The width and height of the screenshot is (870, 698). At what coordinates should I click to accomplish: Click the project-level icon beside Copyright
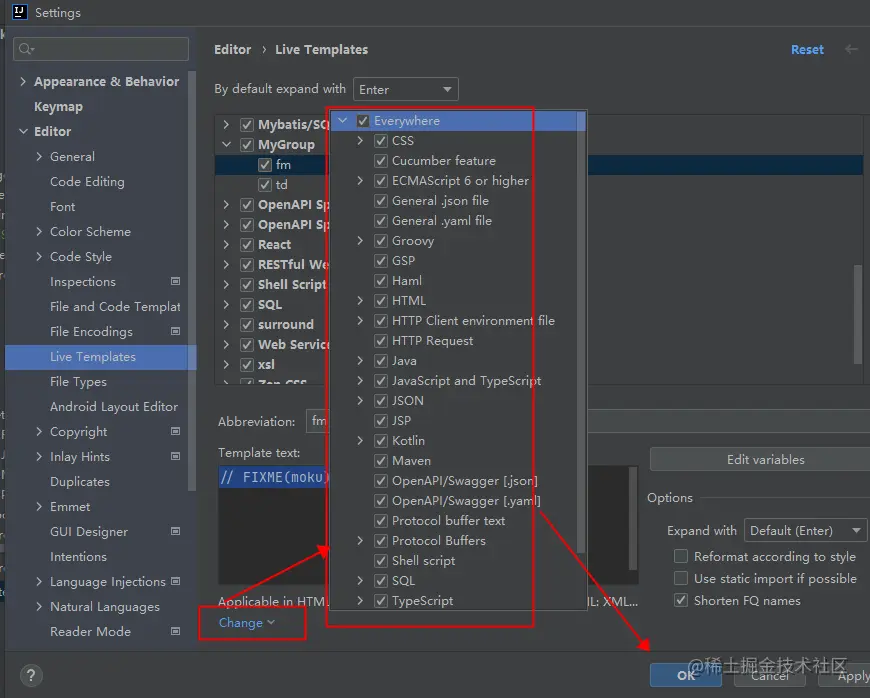click(175, 431)
